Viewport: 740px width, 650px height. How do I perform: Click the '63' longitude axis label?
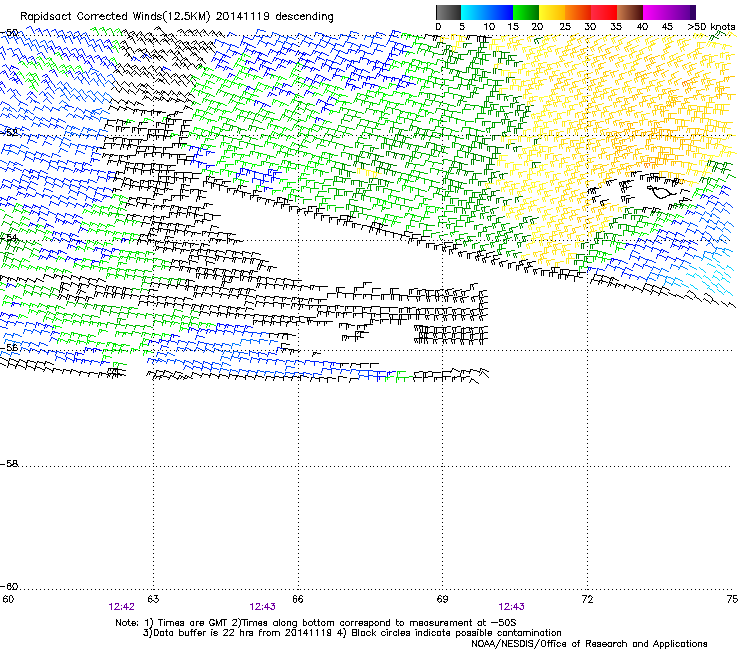153,599
